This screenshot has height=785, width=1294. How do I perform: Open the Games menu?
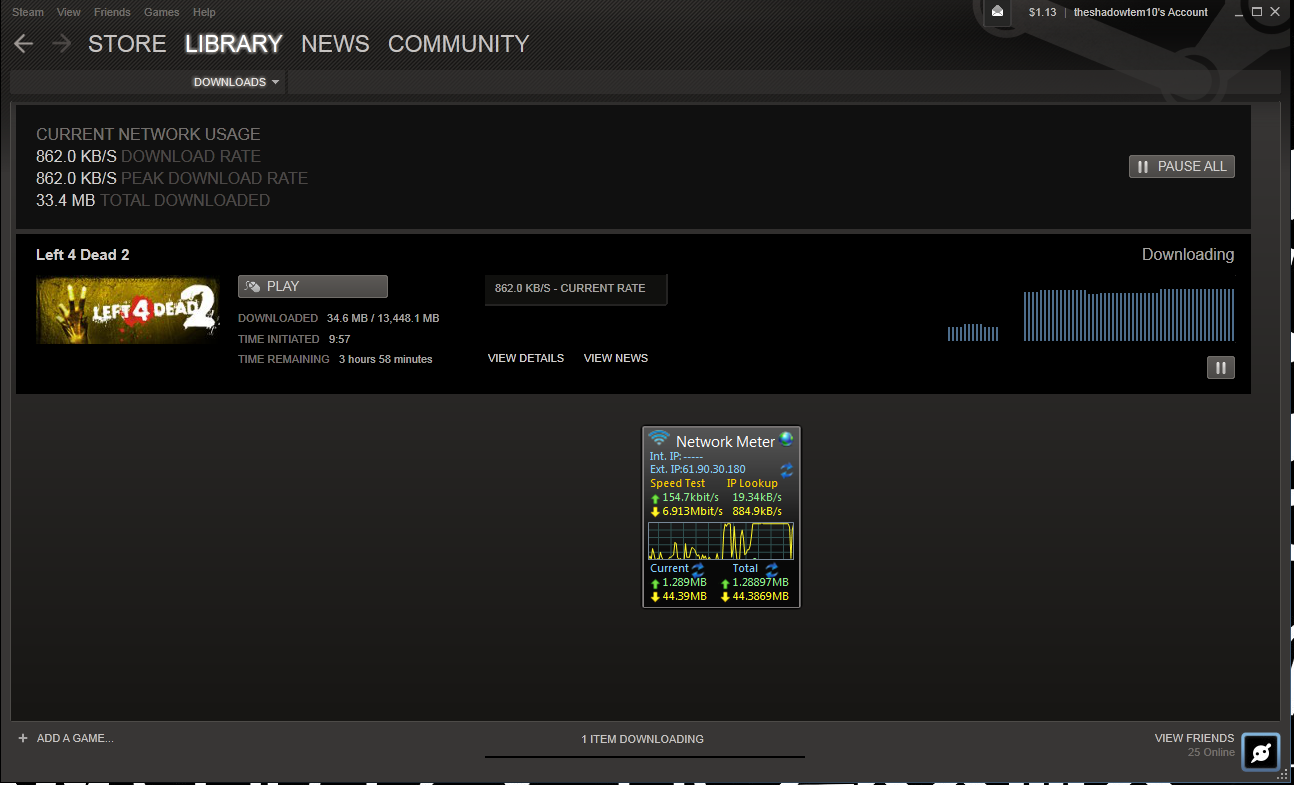click(x=162, y=12)
